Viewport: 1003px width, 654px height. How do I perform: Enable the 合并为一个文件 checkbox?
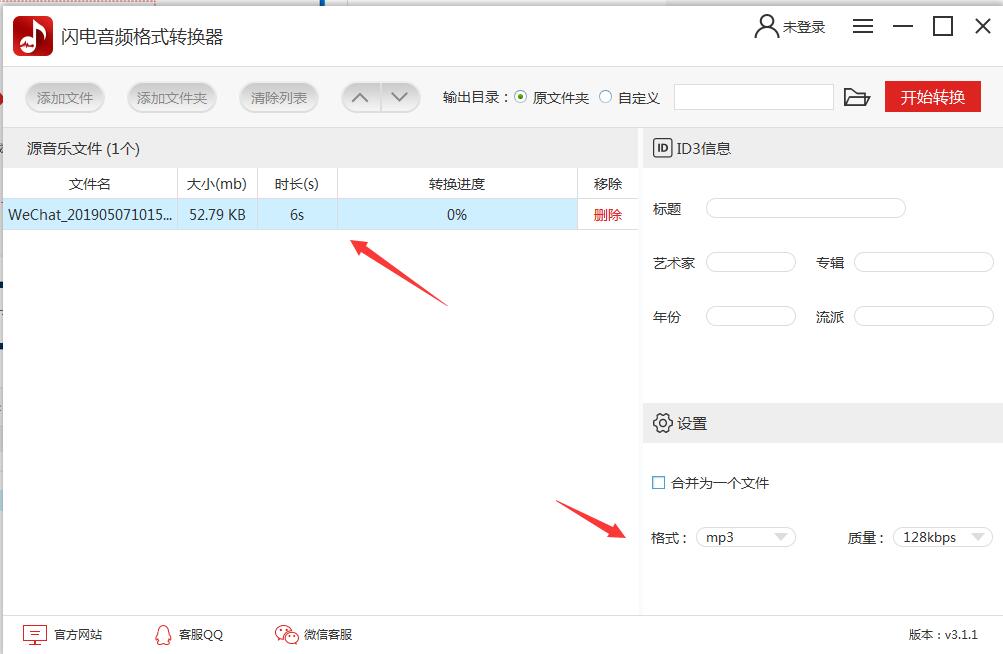coord(658,482)
